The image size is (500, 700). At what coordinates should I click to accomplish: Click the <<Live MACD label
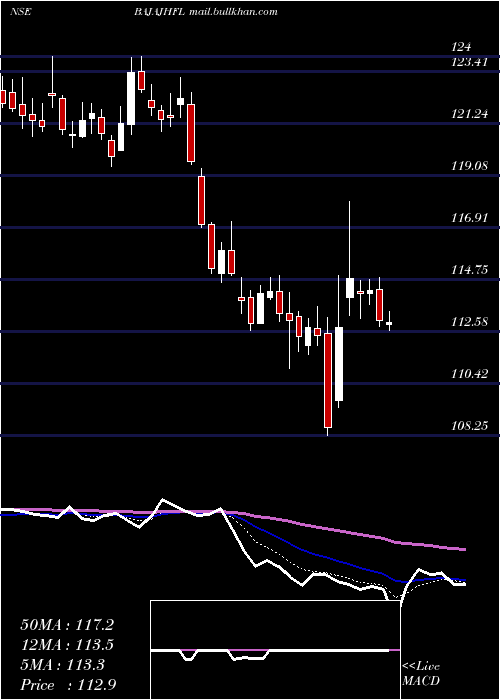click(421, 673)
